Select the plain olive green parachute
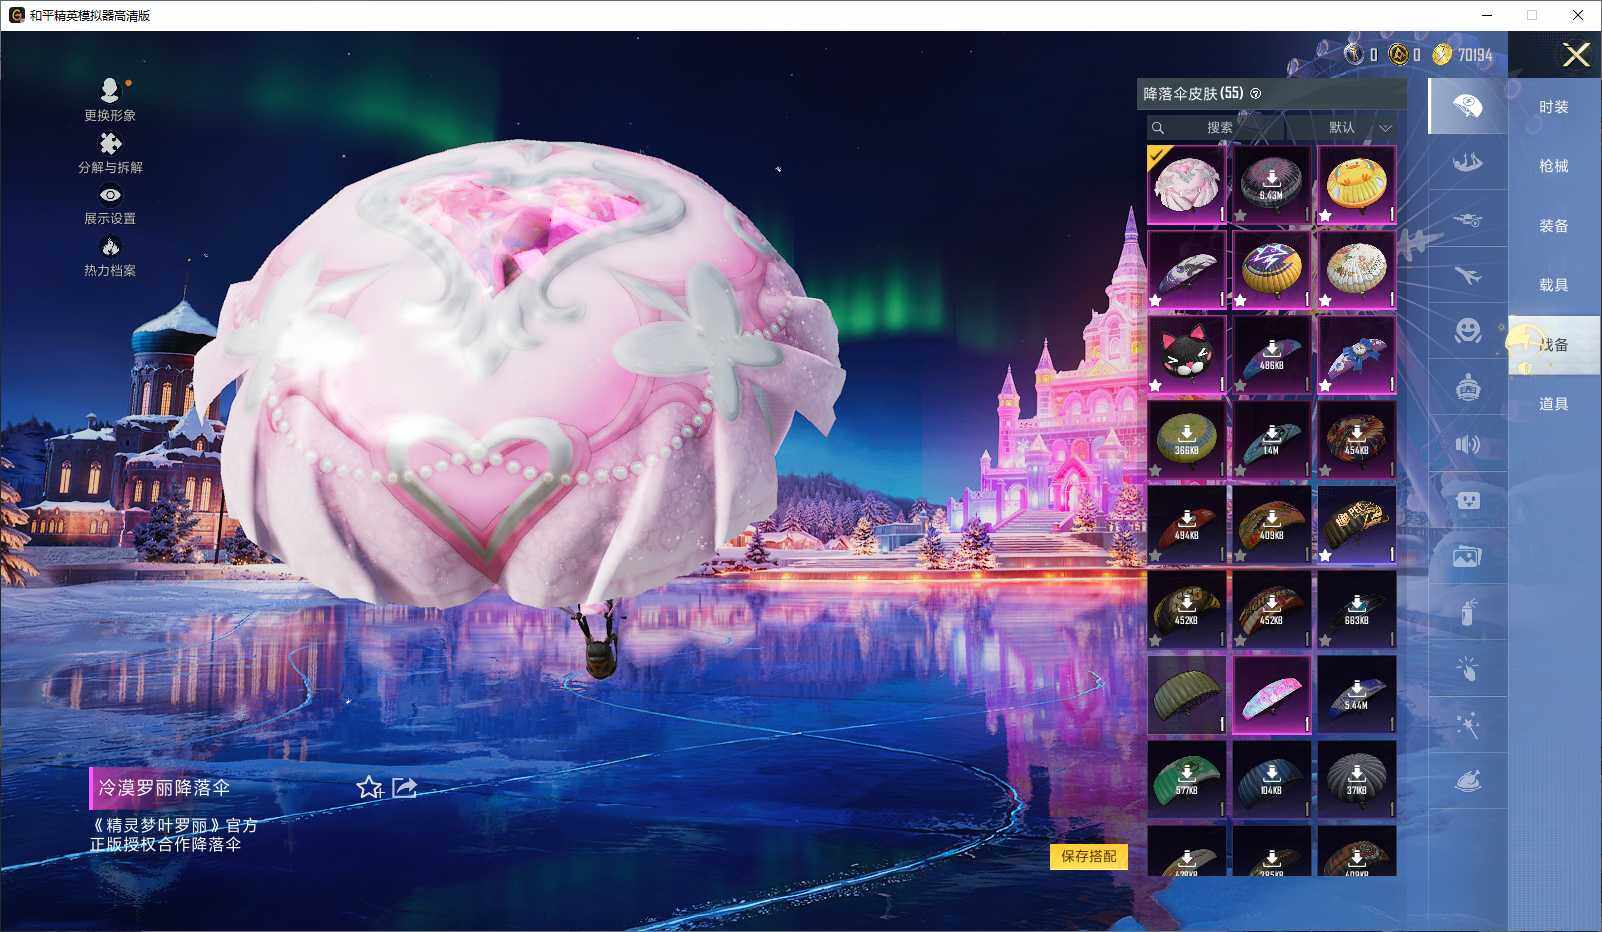1602x932 pixels. pos(1187,695)
